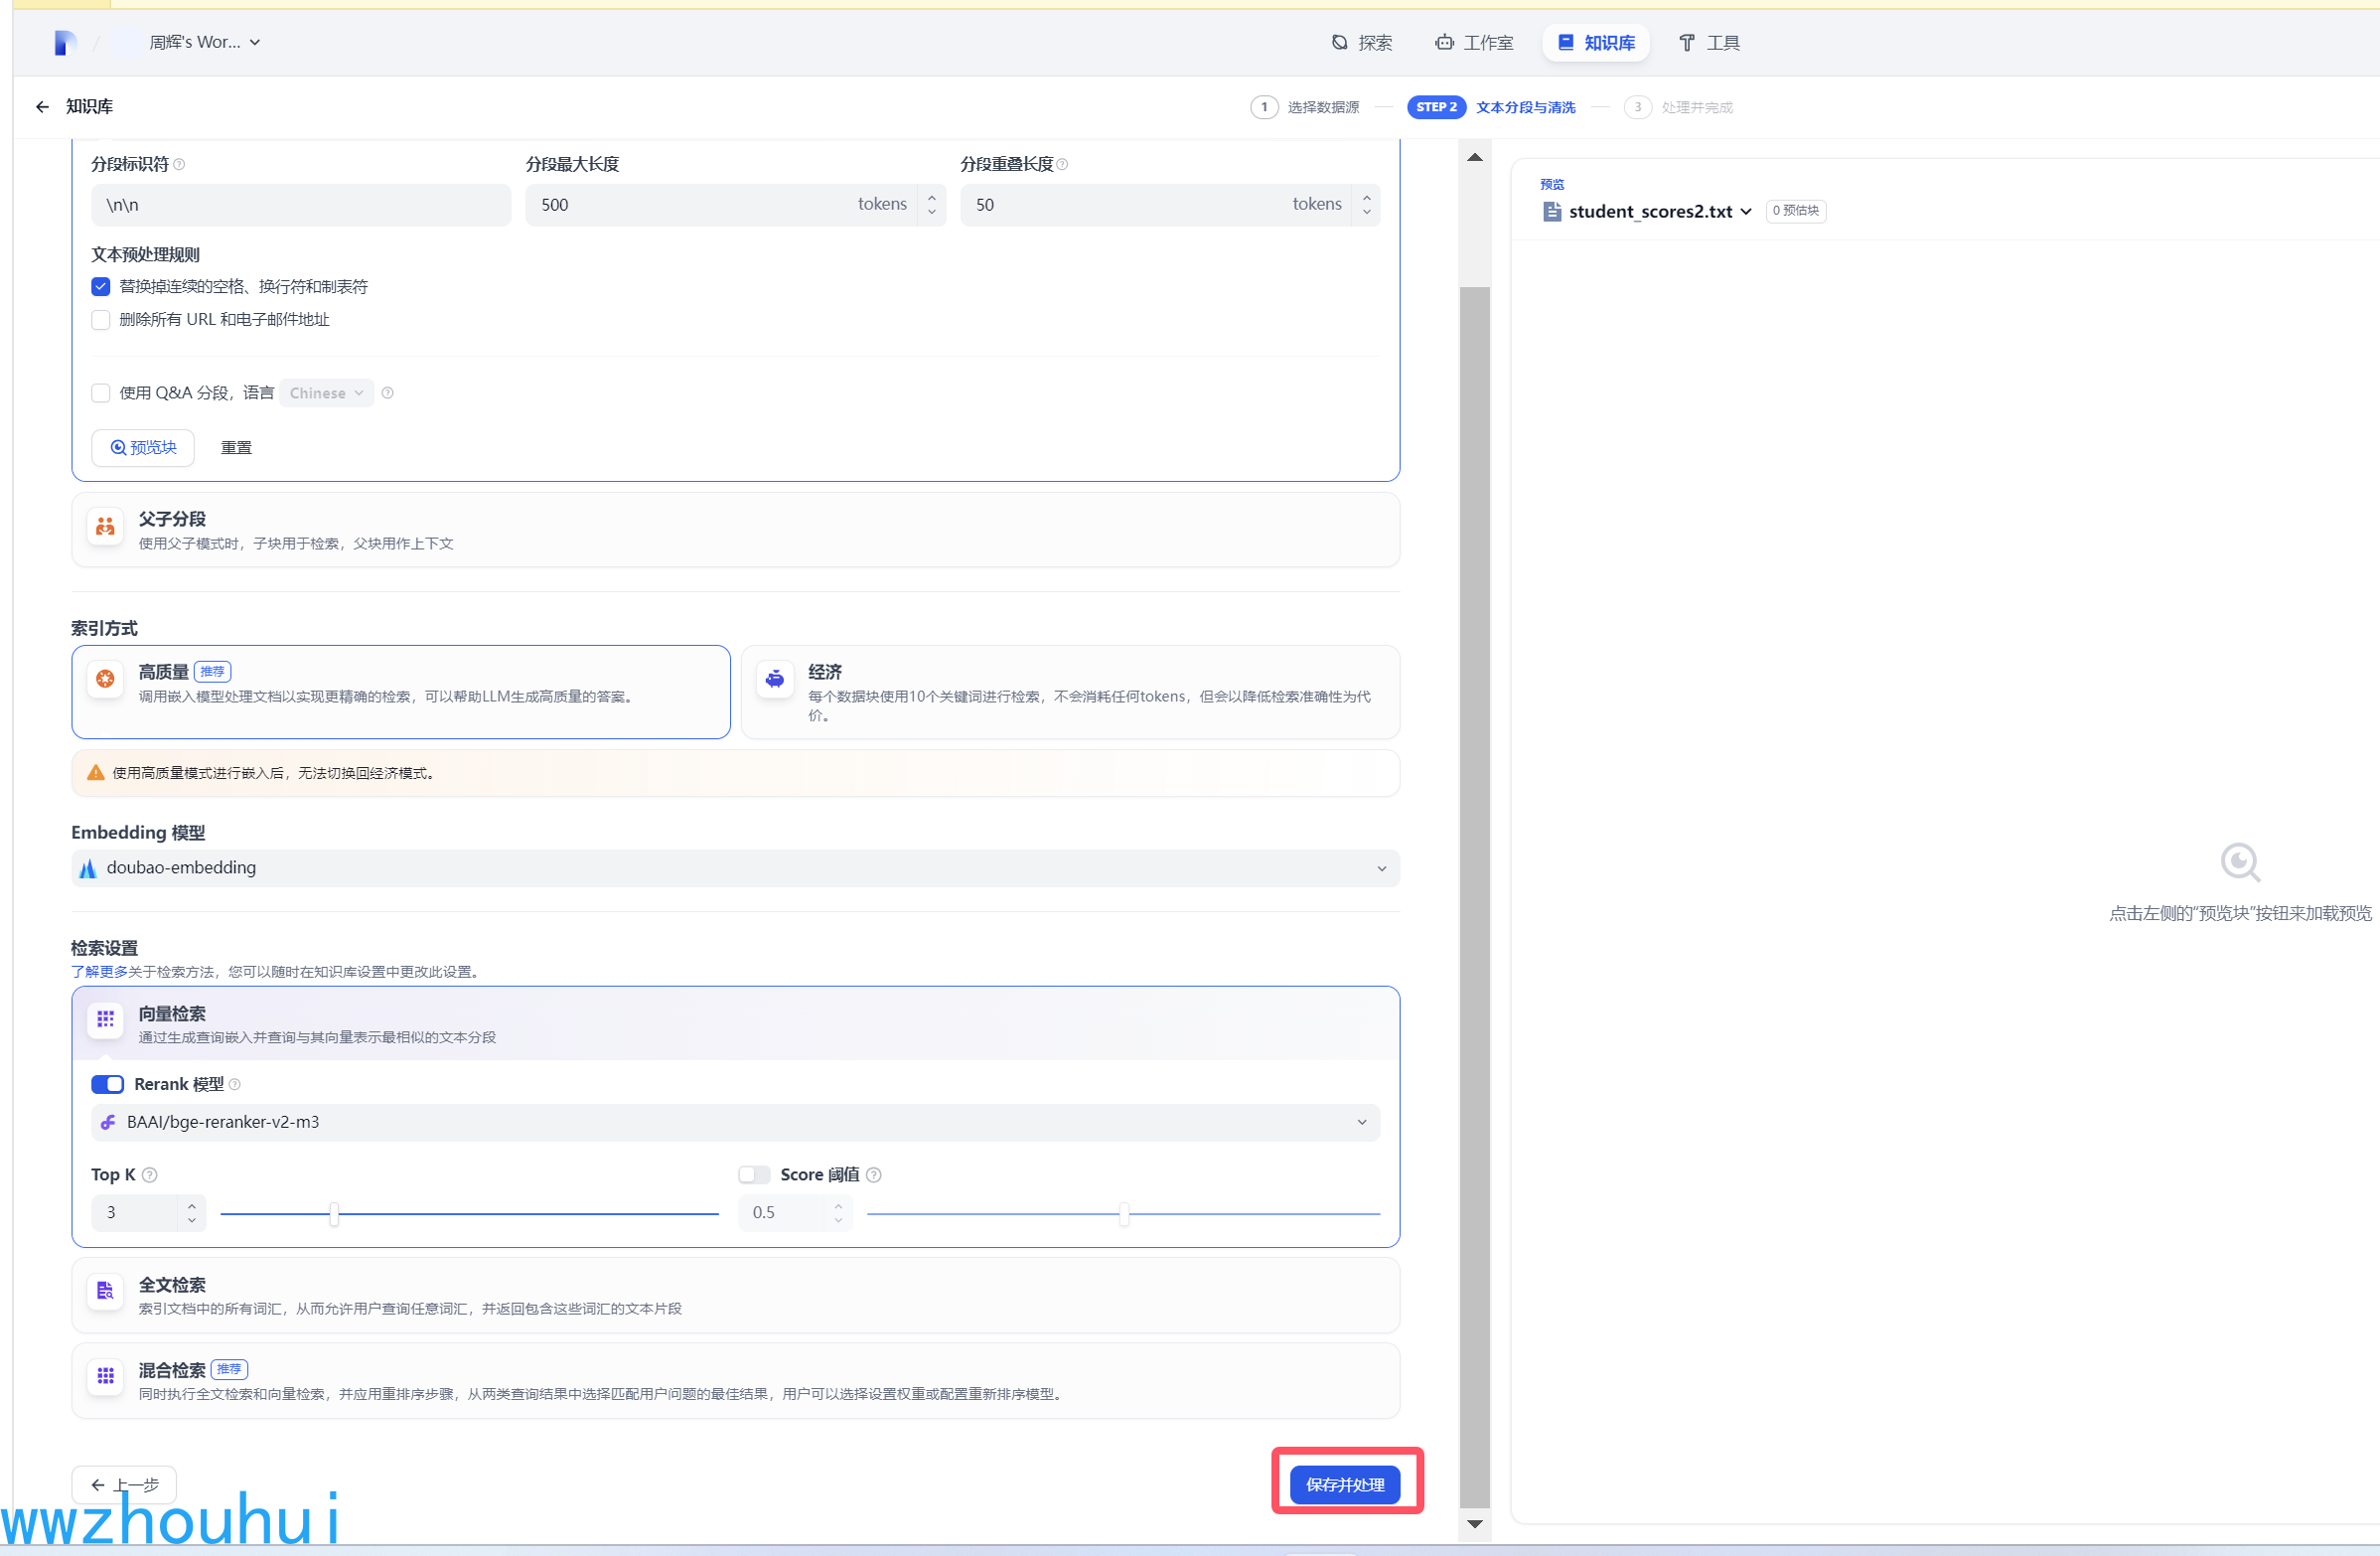2380x1556 pixels.
Task: Click the help icon beside Top K
Action: 150,1175
